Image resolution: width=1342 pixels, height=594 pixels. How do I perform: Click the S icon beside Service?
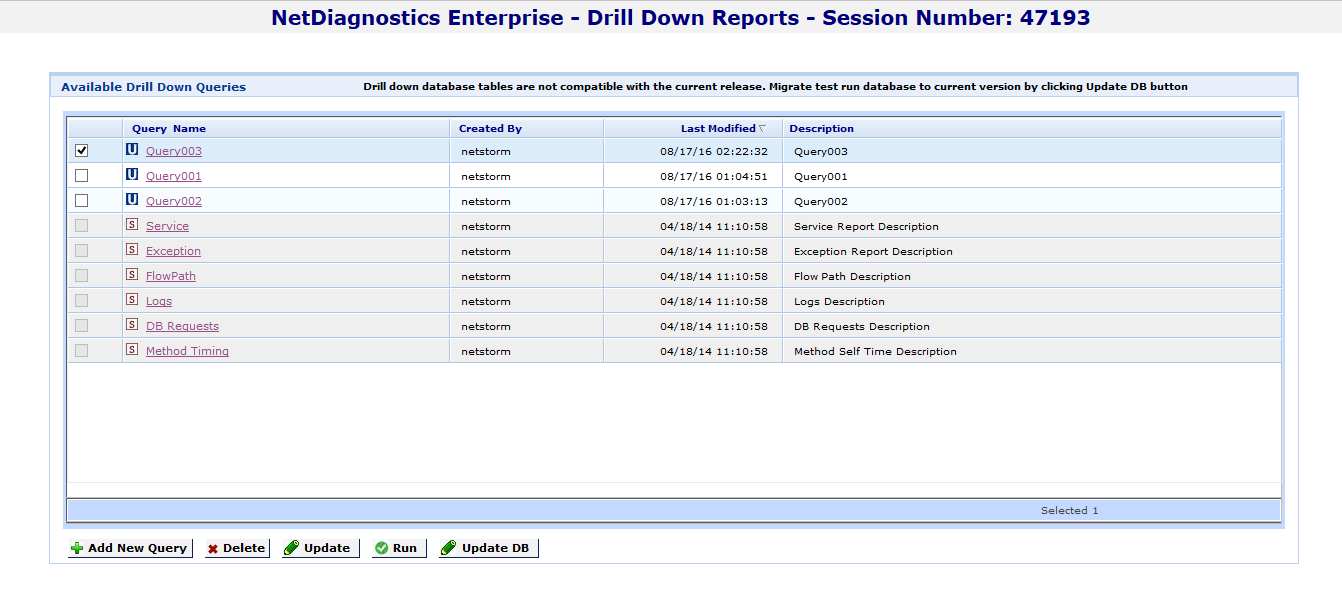pyautogui.click(x=132, y=225)
